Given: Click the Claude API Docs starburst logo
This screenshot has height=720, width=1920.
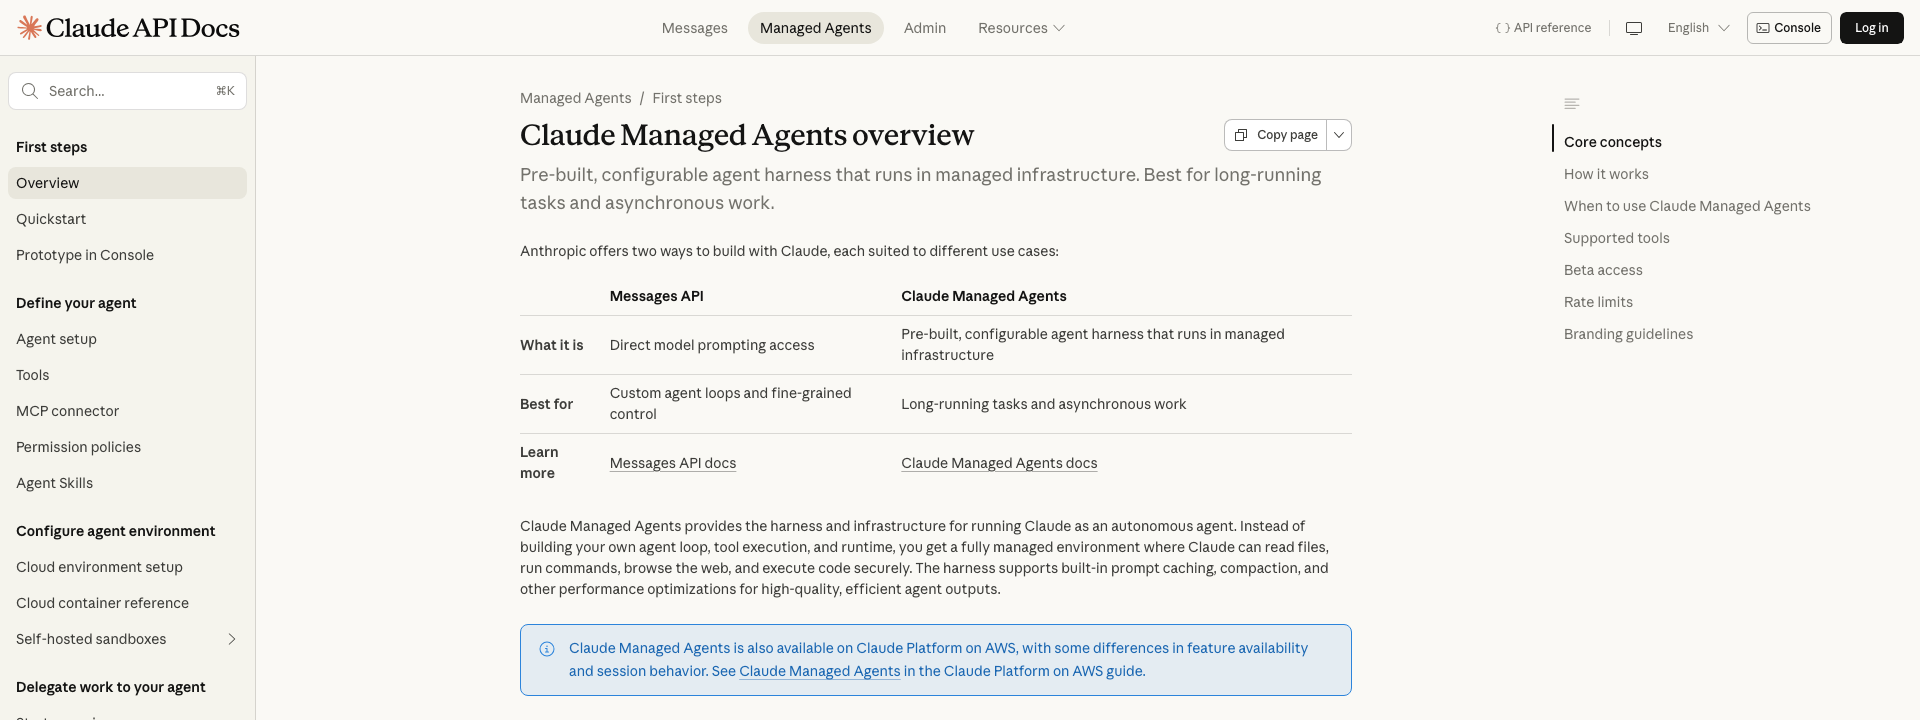Looking at the screenshot, I should point(30,28).
